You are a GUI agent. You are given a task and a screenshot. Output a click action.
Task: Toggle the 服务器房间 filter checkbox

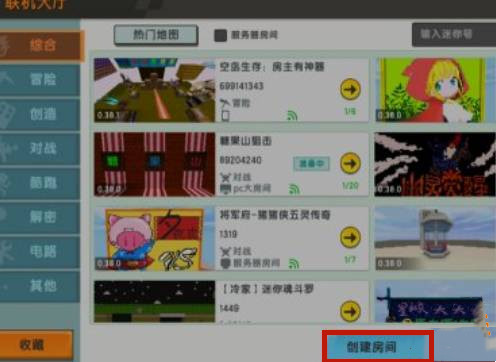pyautogui.click(x=220, y=35)
